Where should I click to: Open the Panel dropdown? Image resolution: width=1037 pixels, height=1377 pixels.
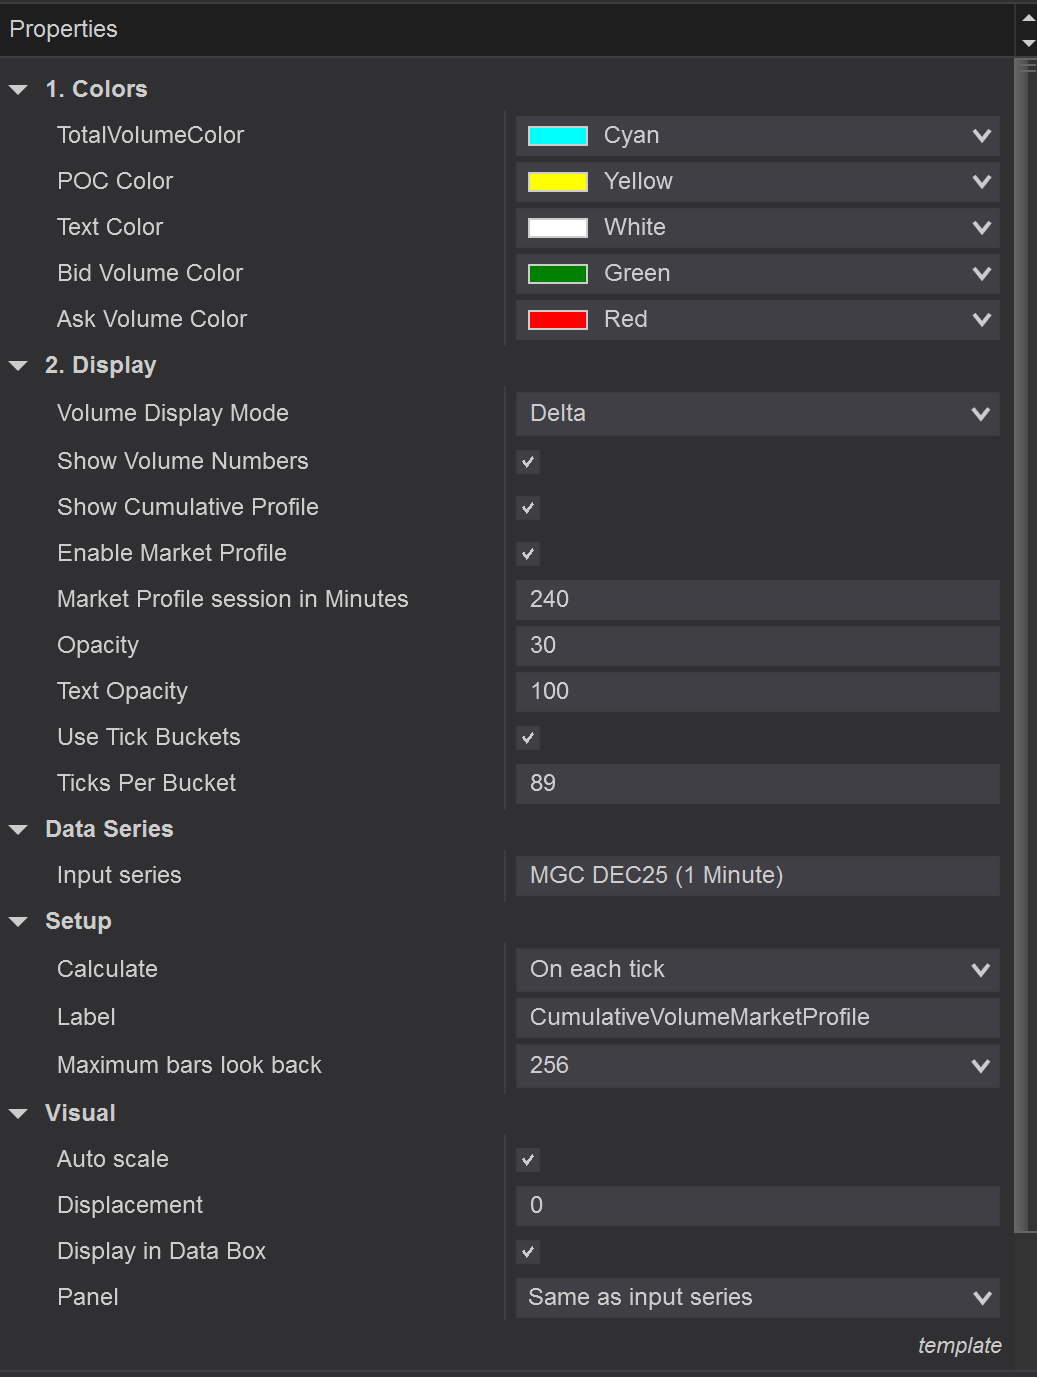pos(757,1298)
